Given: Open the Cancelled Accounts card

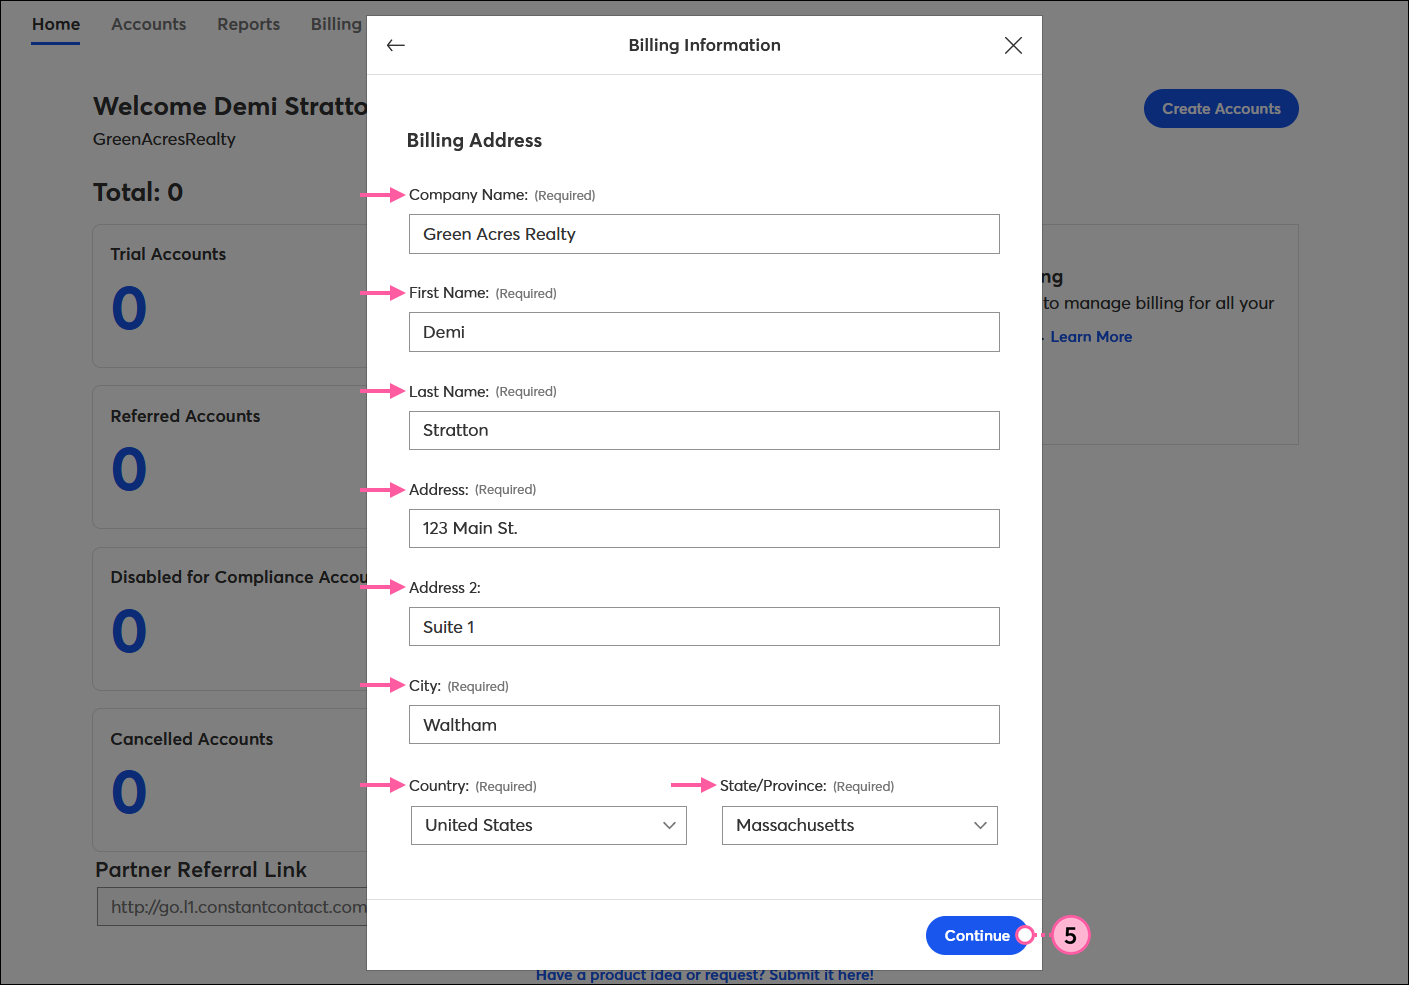Looking at the screenshot, I should coord(230,780).
